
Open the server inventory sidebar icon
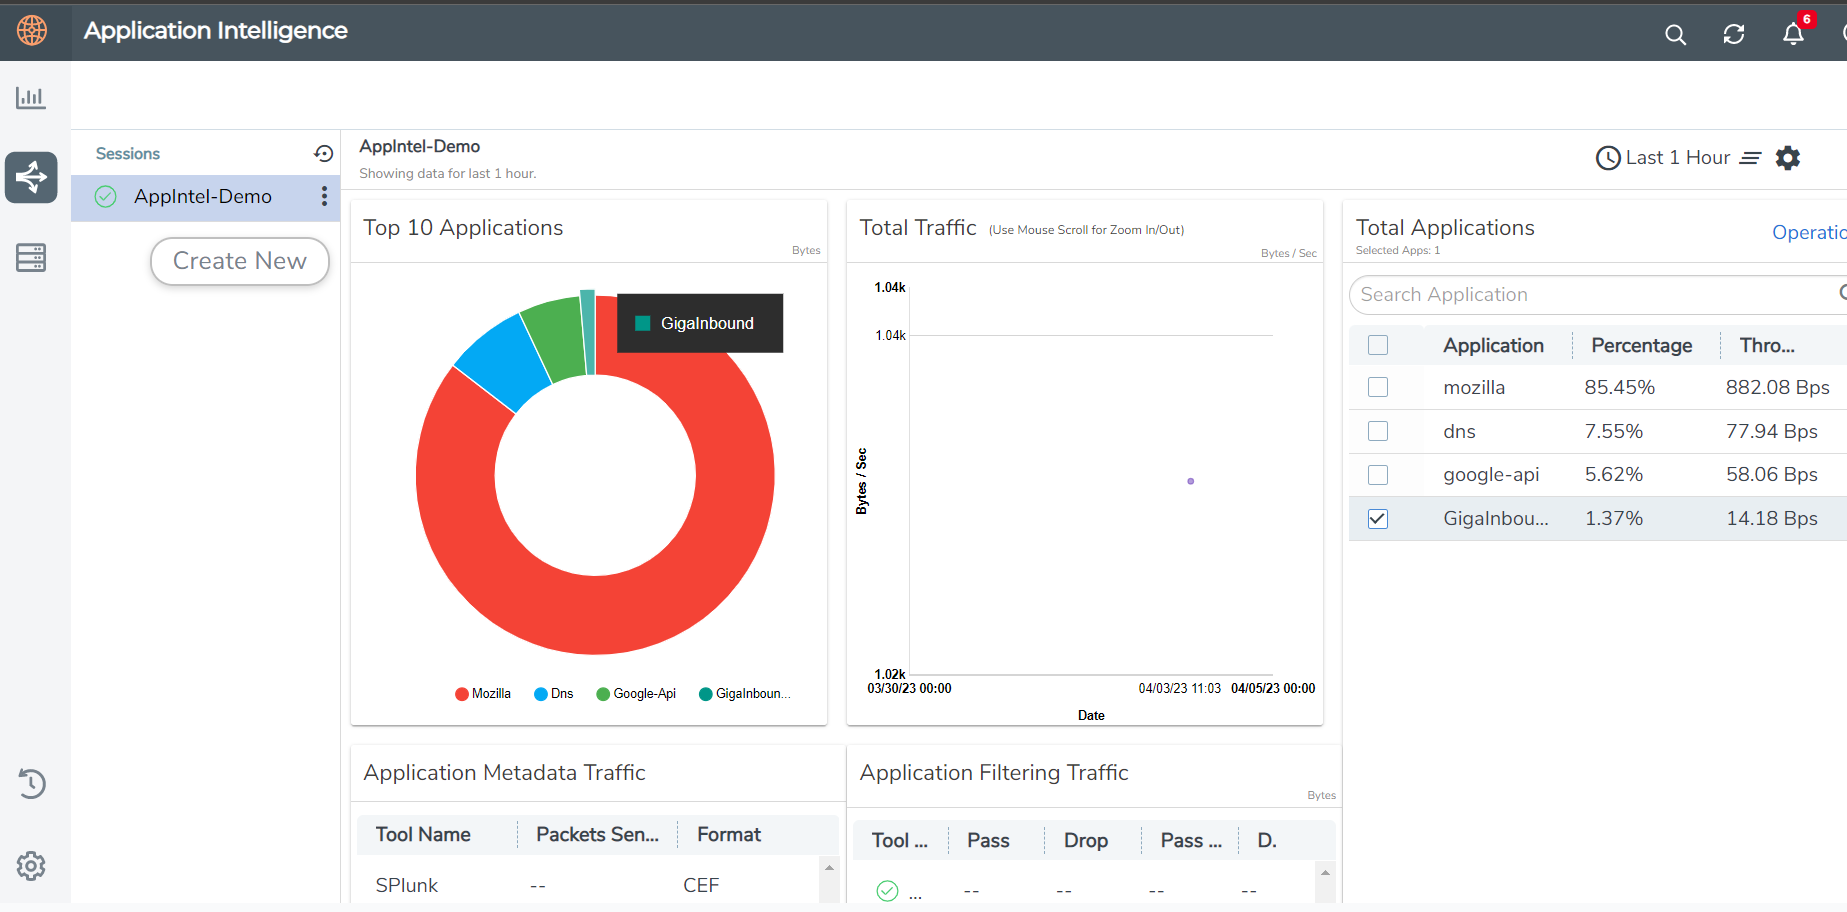pos(31,258)
